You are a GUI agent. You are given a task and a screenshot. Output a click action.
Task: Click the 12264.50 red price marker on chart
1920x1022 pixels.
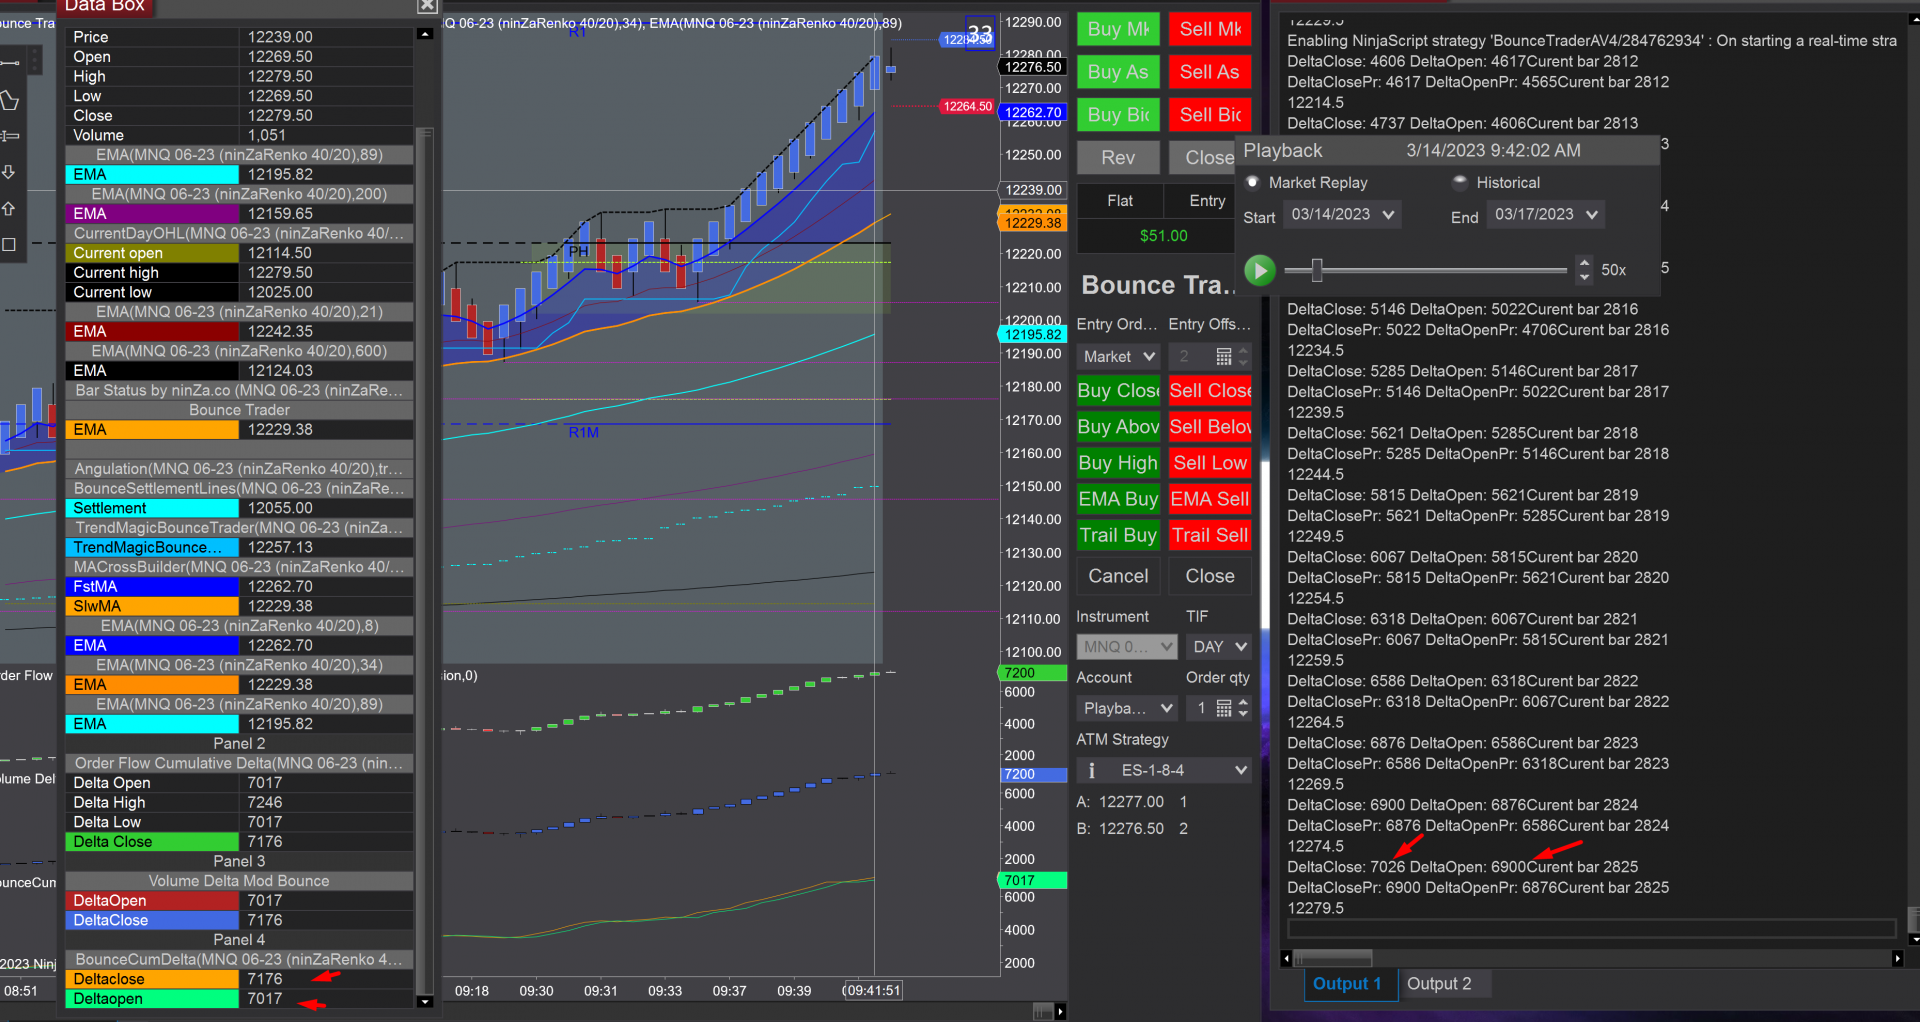coord(968,106)
